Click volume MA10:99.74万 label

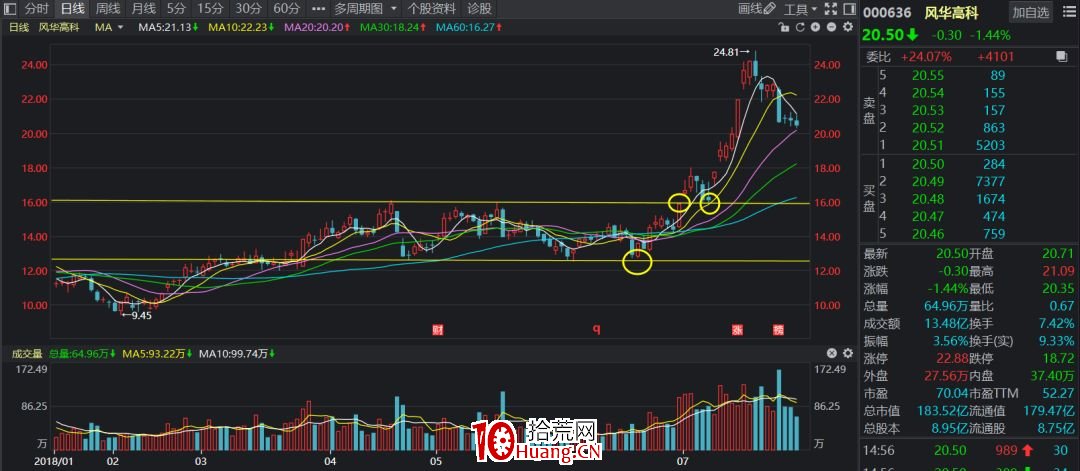pyautogui.click(x=238, y=354)
